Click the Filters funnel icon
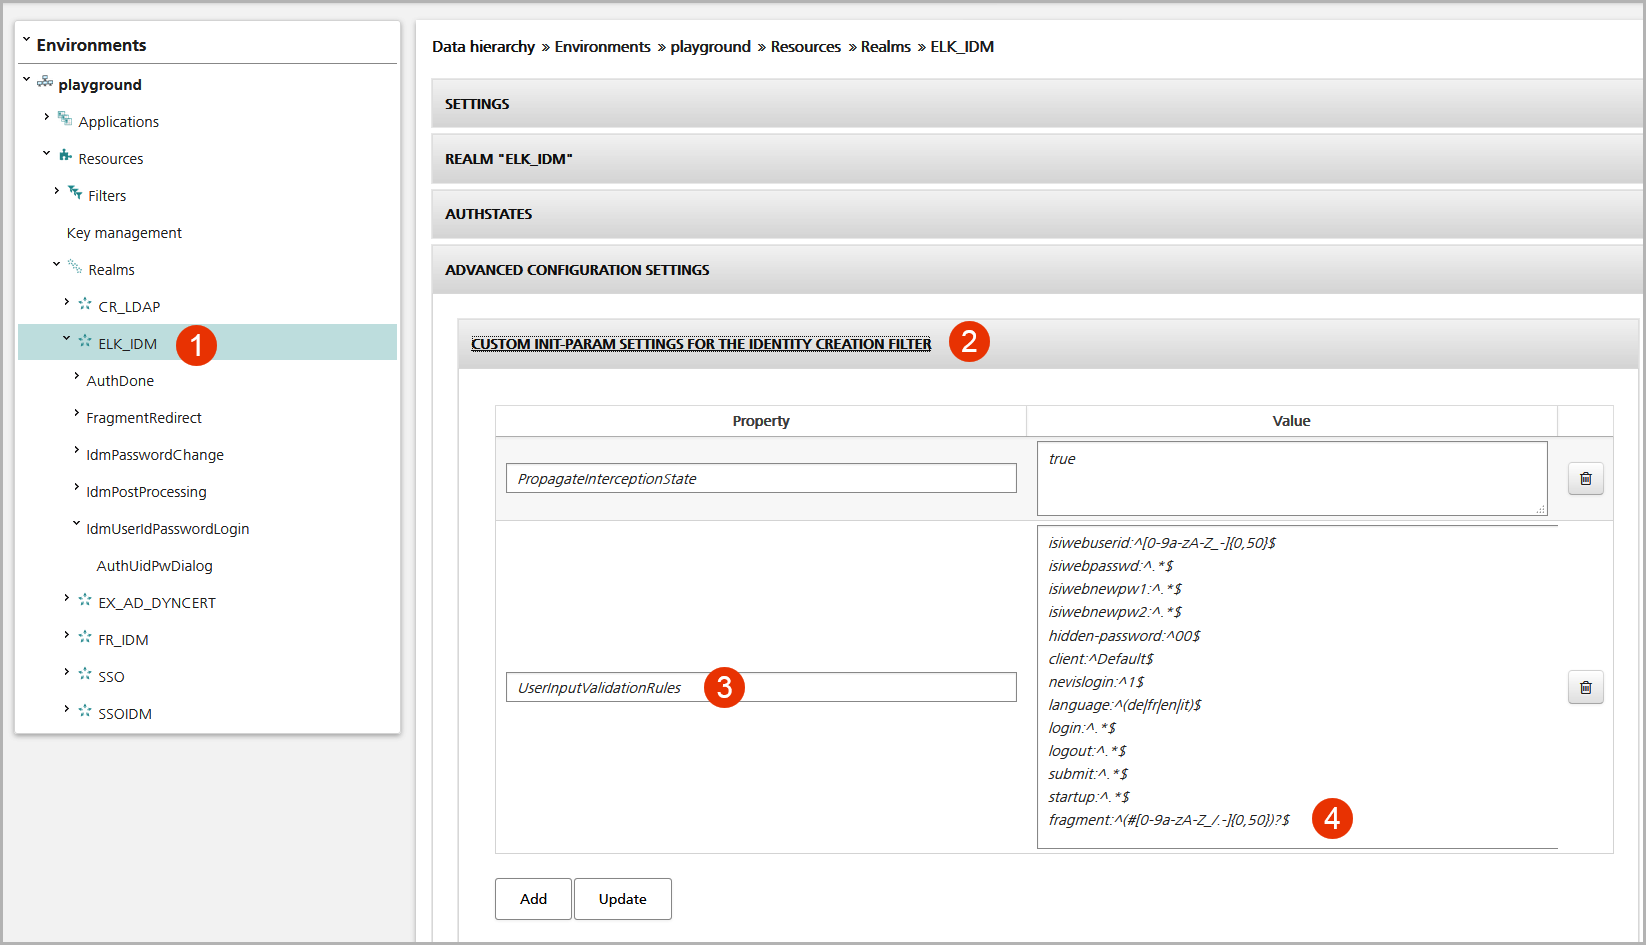Image resolution: width=1646 pixels, height=945 pixels. (75, 193)
